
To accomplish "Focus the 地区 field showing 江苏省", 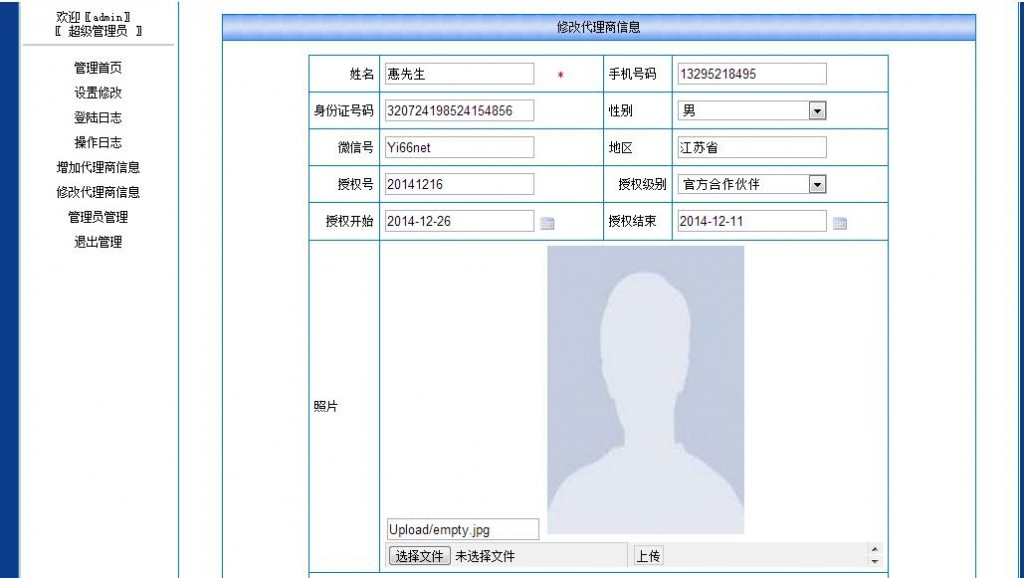I will tap(752, 147).
